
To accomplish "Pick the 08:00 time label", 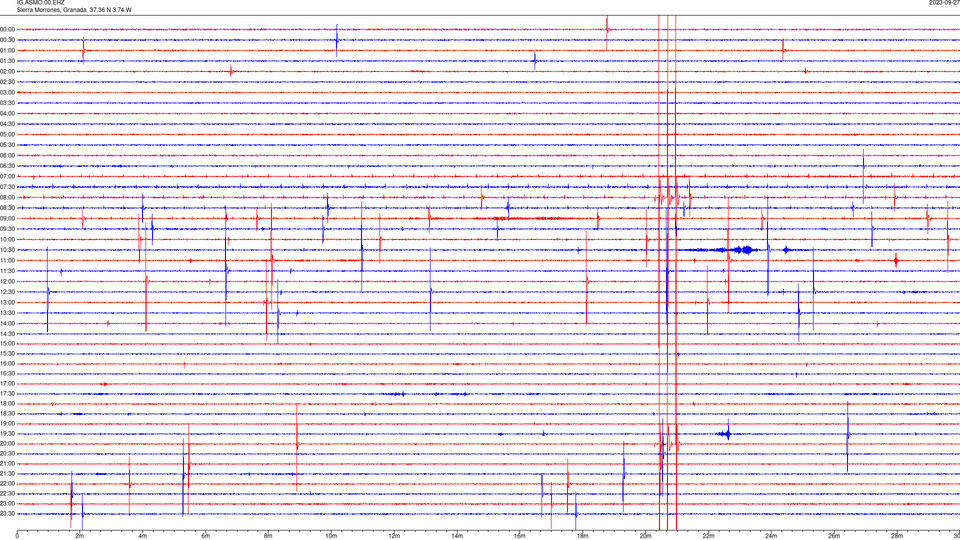I will point(8,197).
